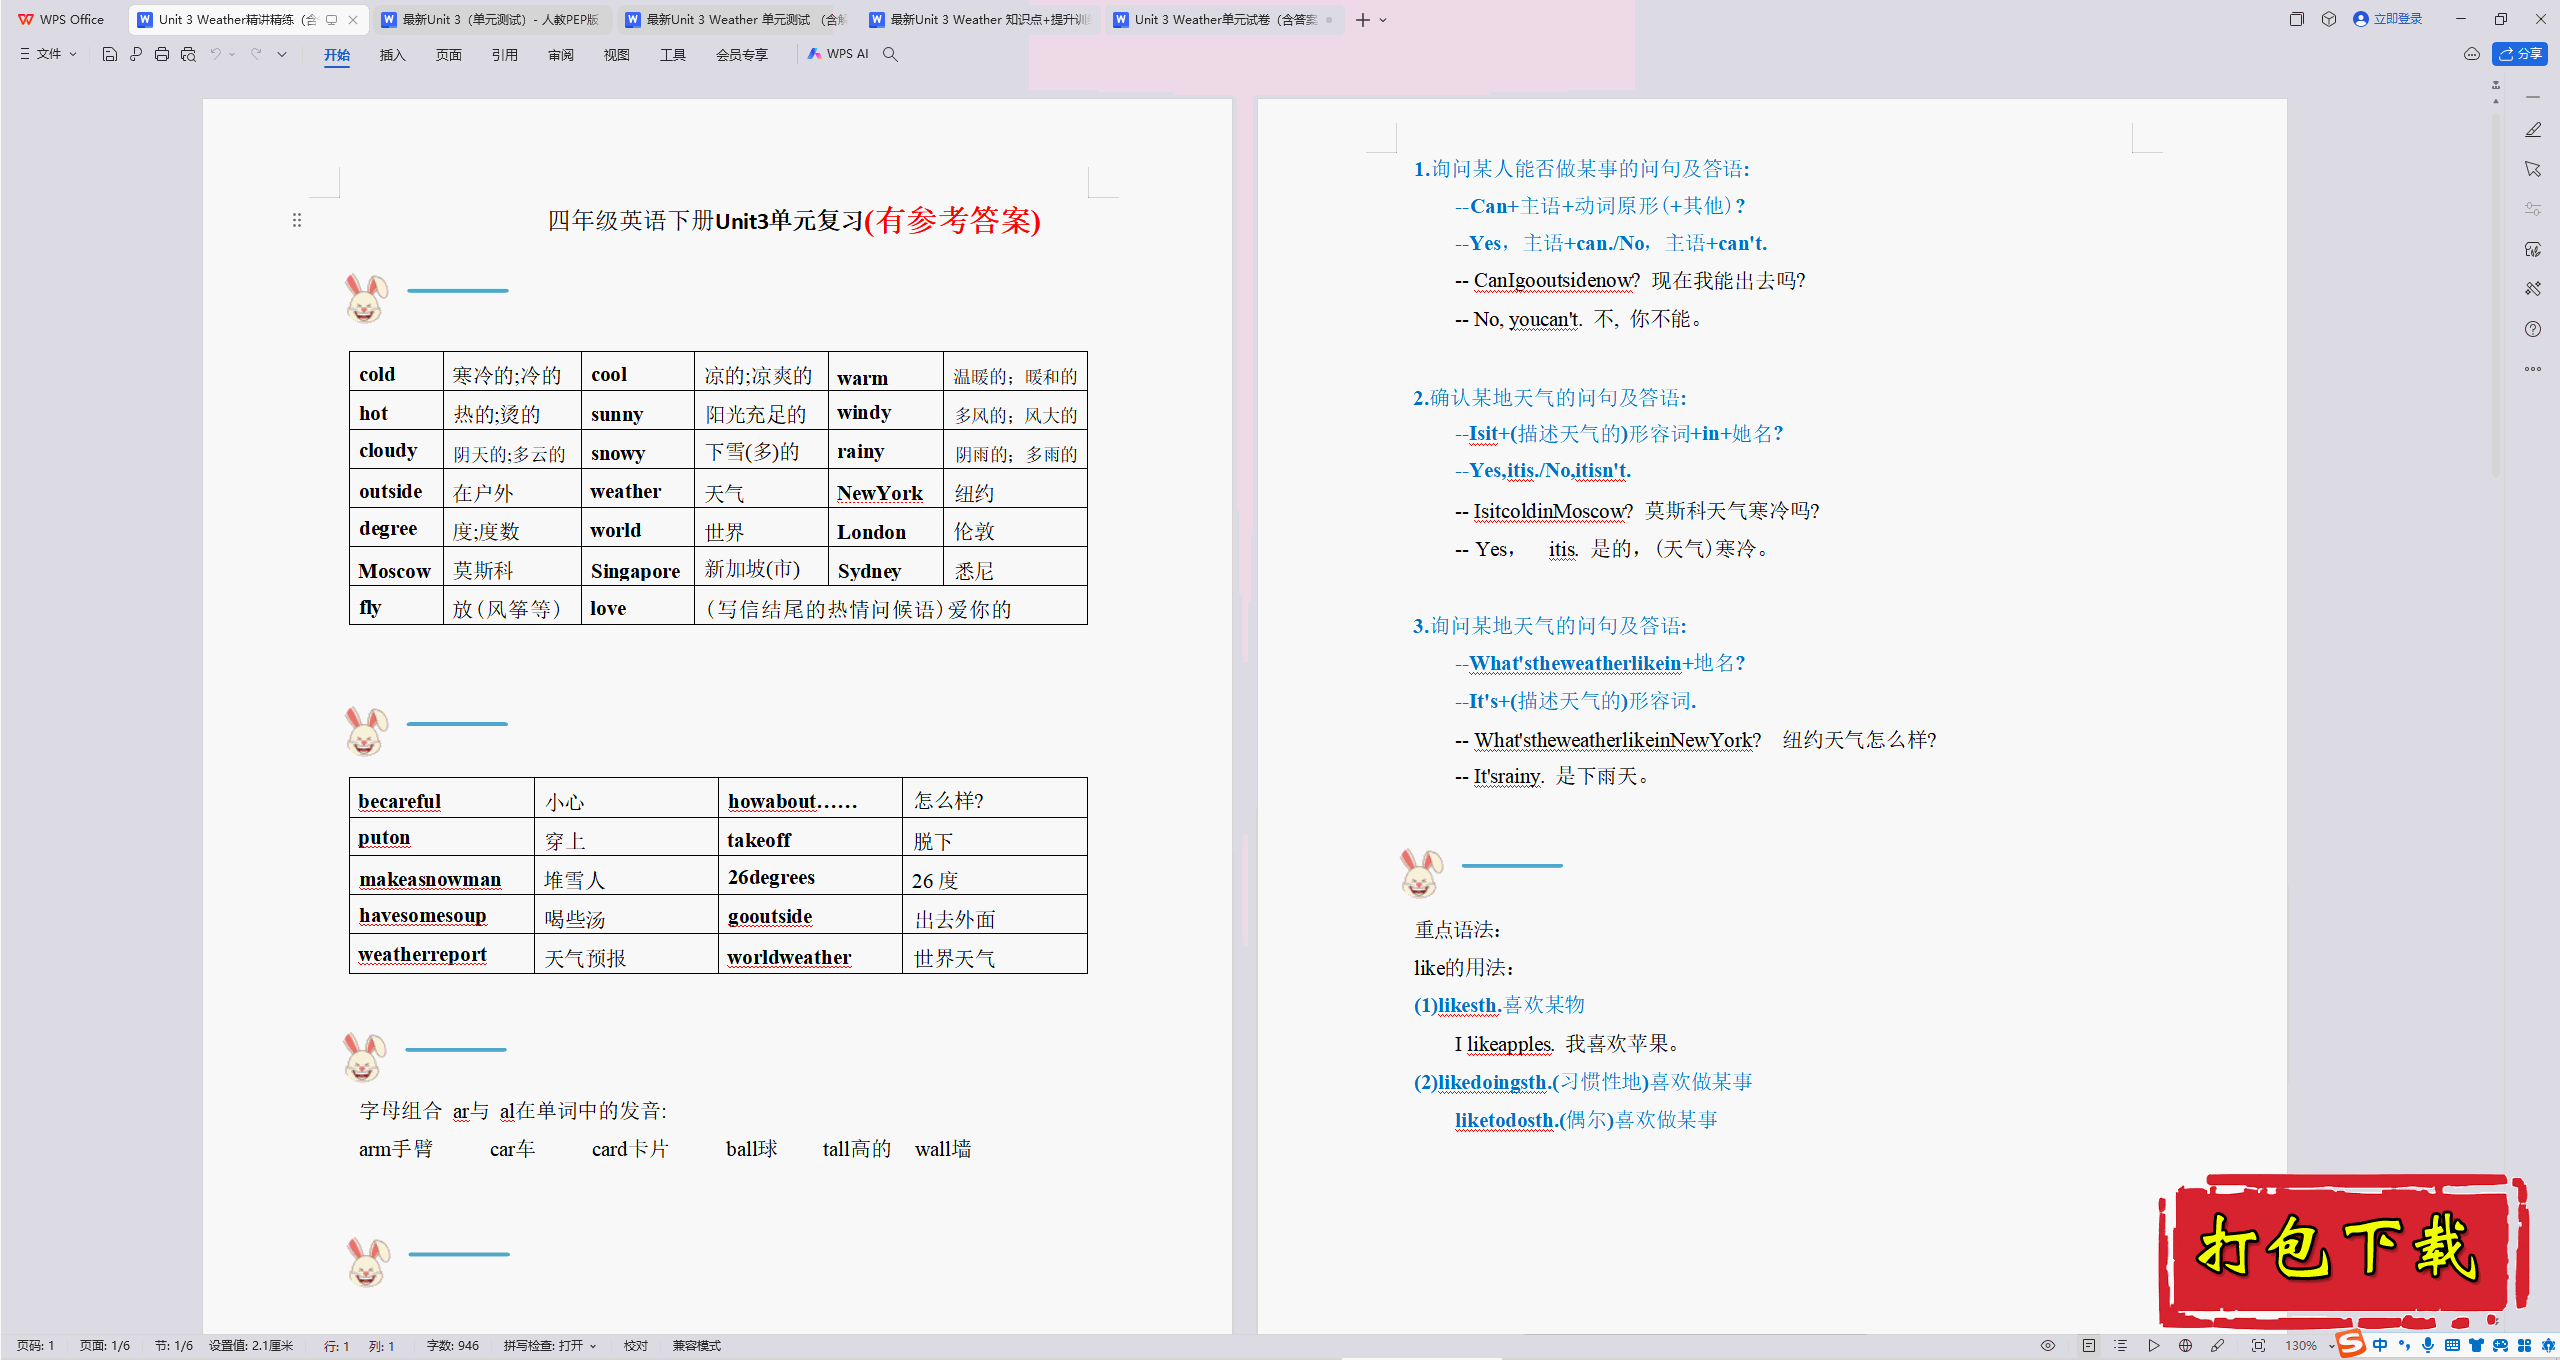The width and height of the screenshot is (2560, 1360).
Task: Toggle Sogou Chinese/English input mode
Action: [2380, 1346]
